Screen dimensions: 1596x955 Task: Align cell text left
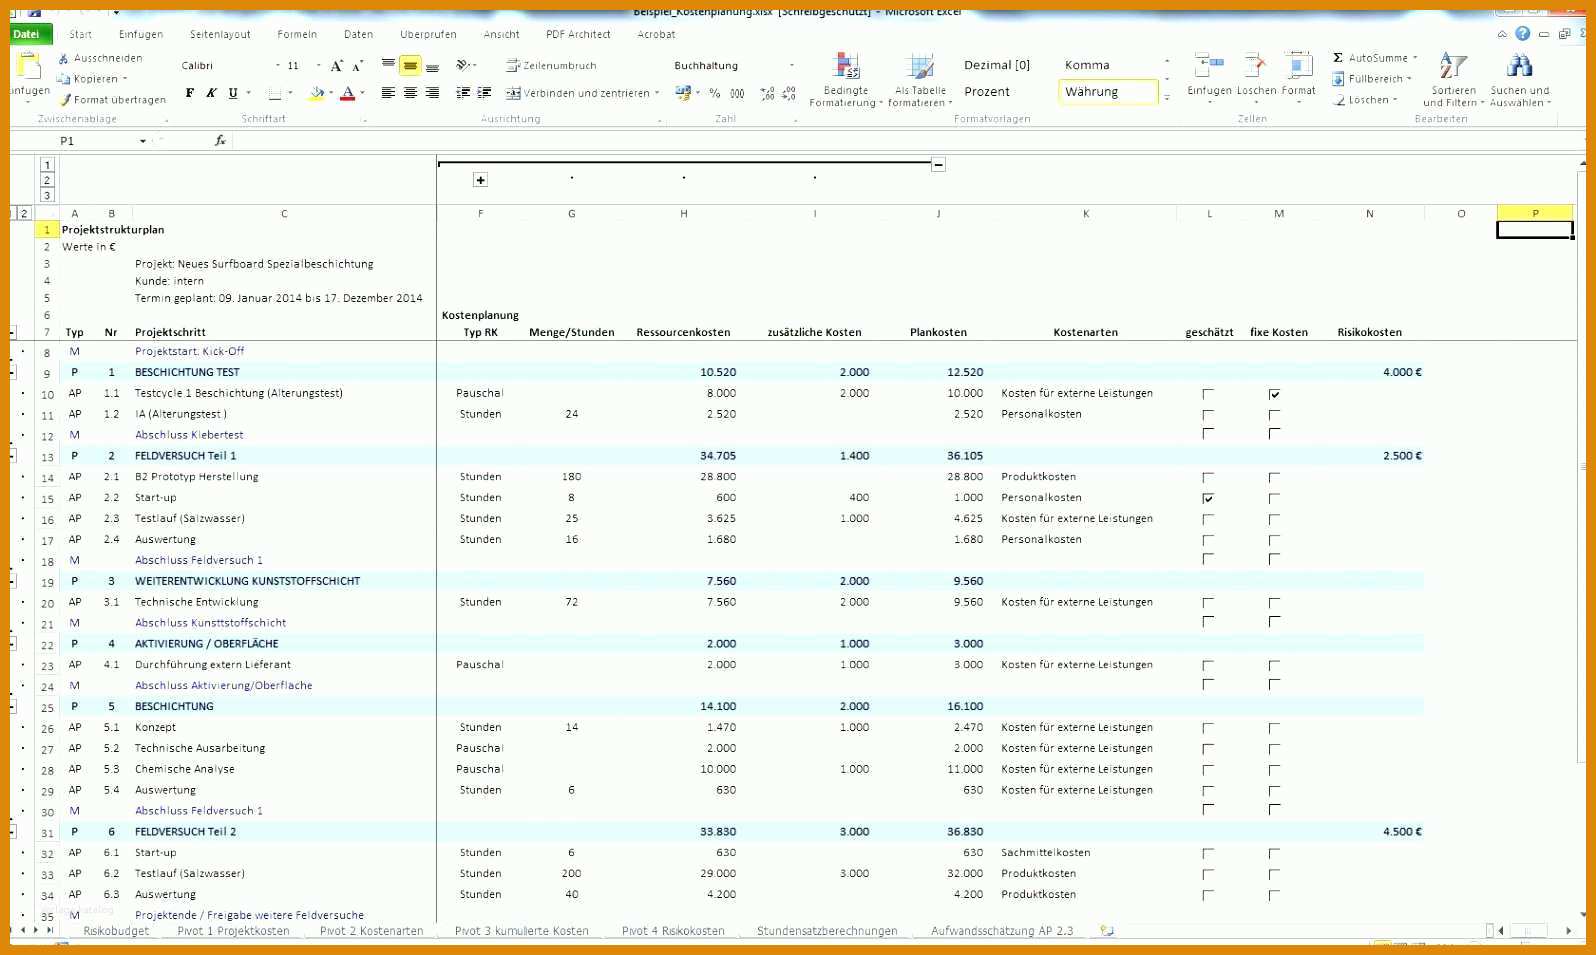388,93
